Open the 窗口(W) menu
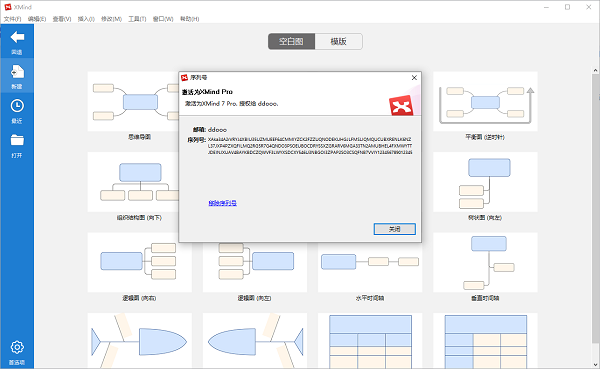Viewport: 600px width, 369px height. [x=163, y=19]
